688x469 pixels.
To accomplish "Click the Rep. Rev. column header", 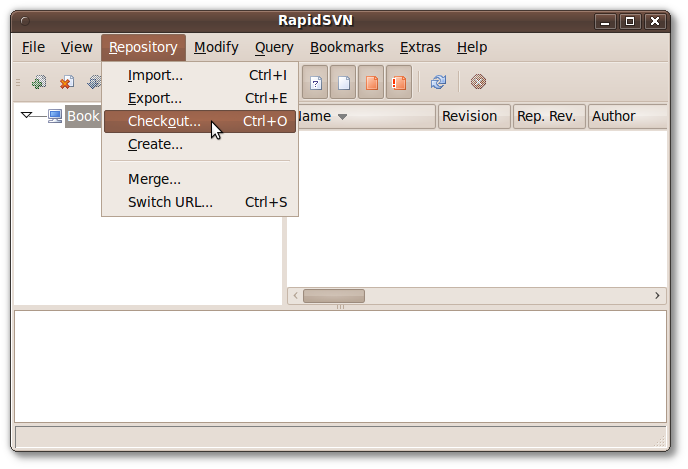I will [549, 116].
